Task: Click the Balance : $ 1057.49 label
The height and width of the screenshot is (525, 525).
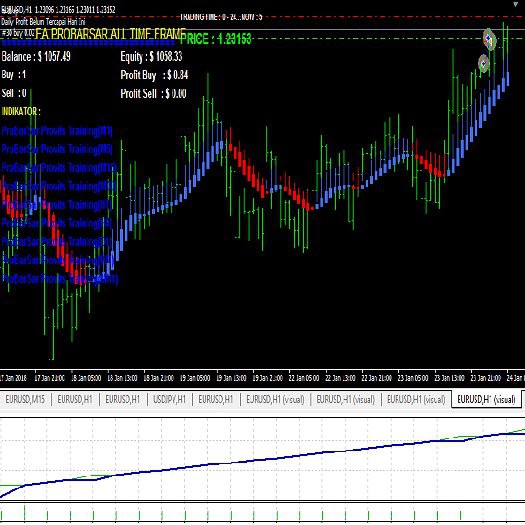Action: [36, 57]
